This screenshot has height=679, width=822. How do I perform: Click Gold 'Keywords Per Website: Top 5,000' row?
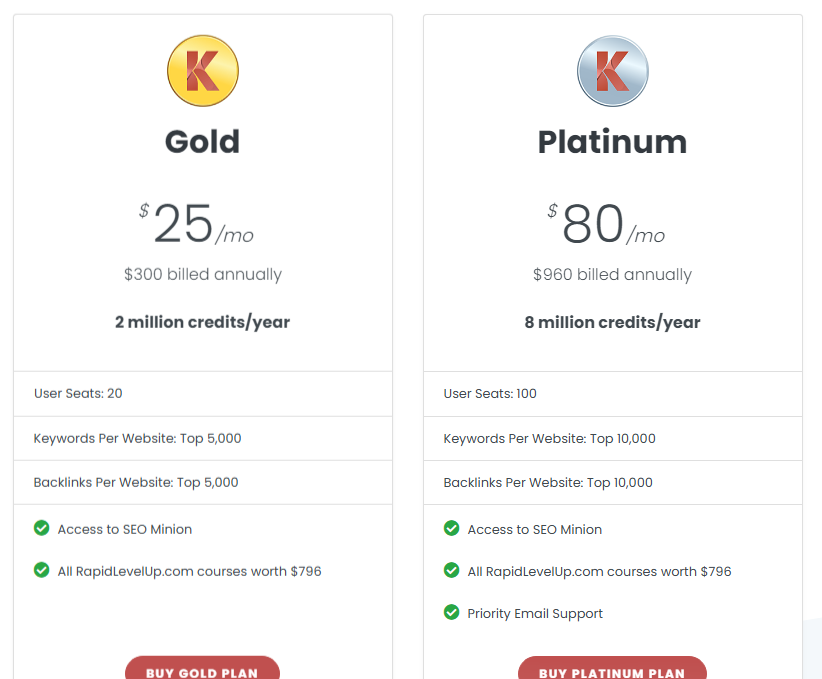203,439
